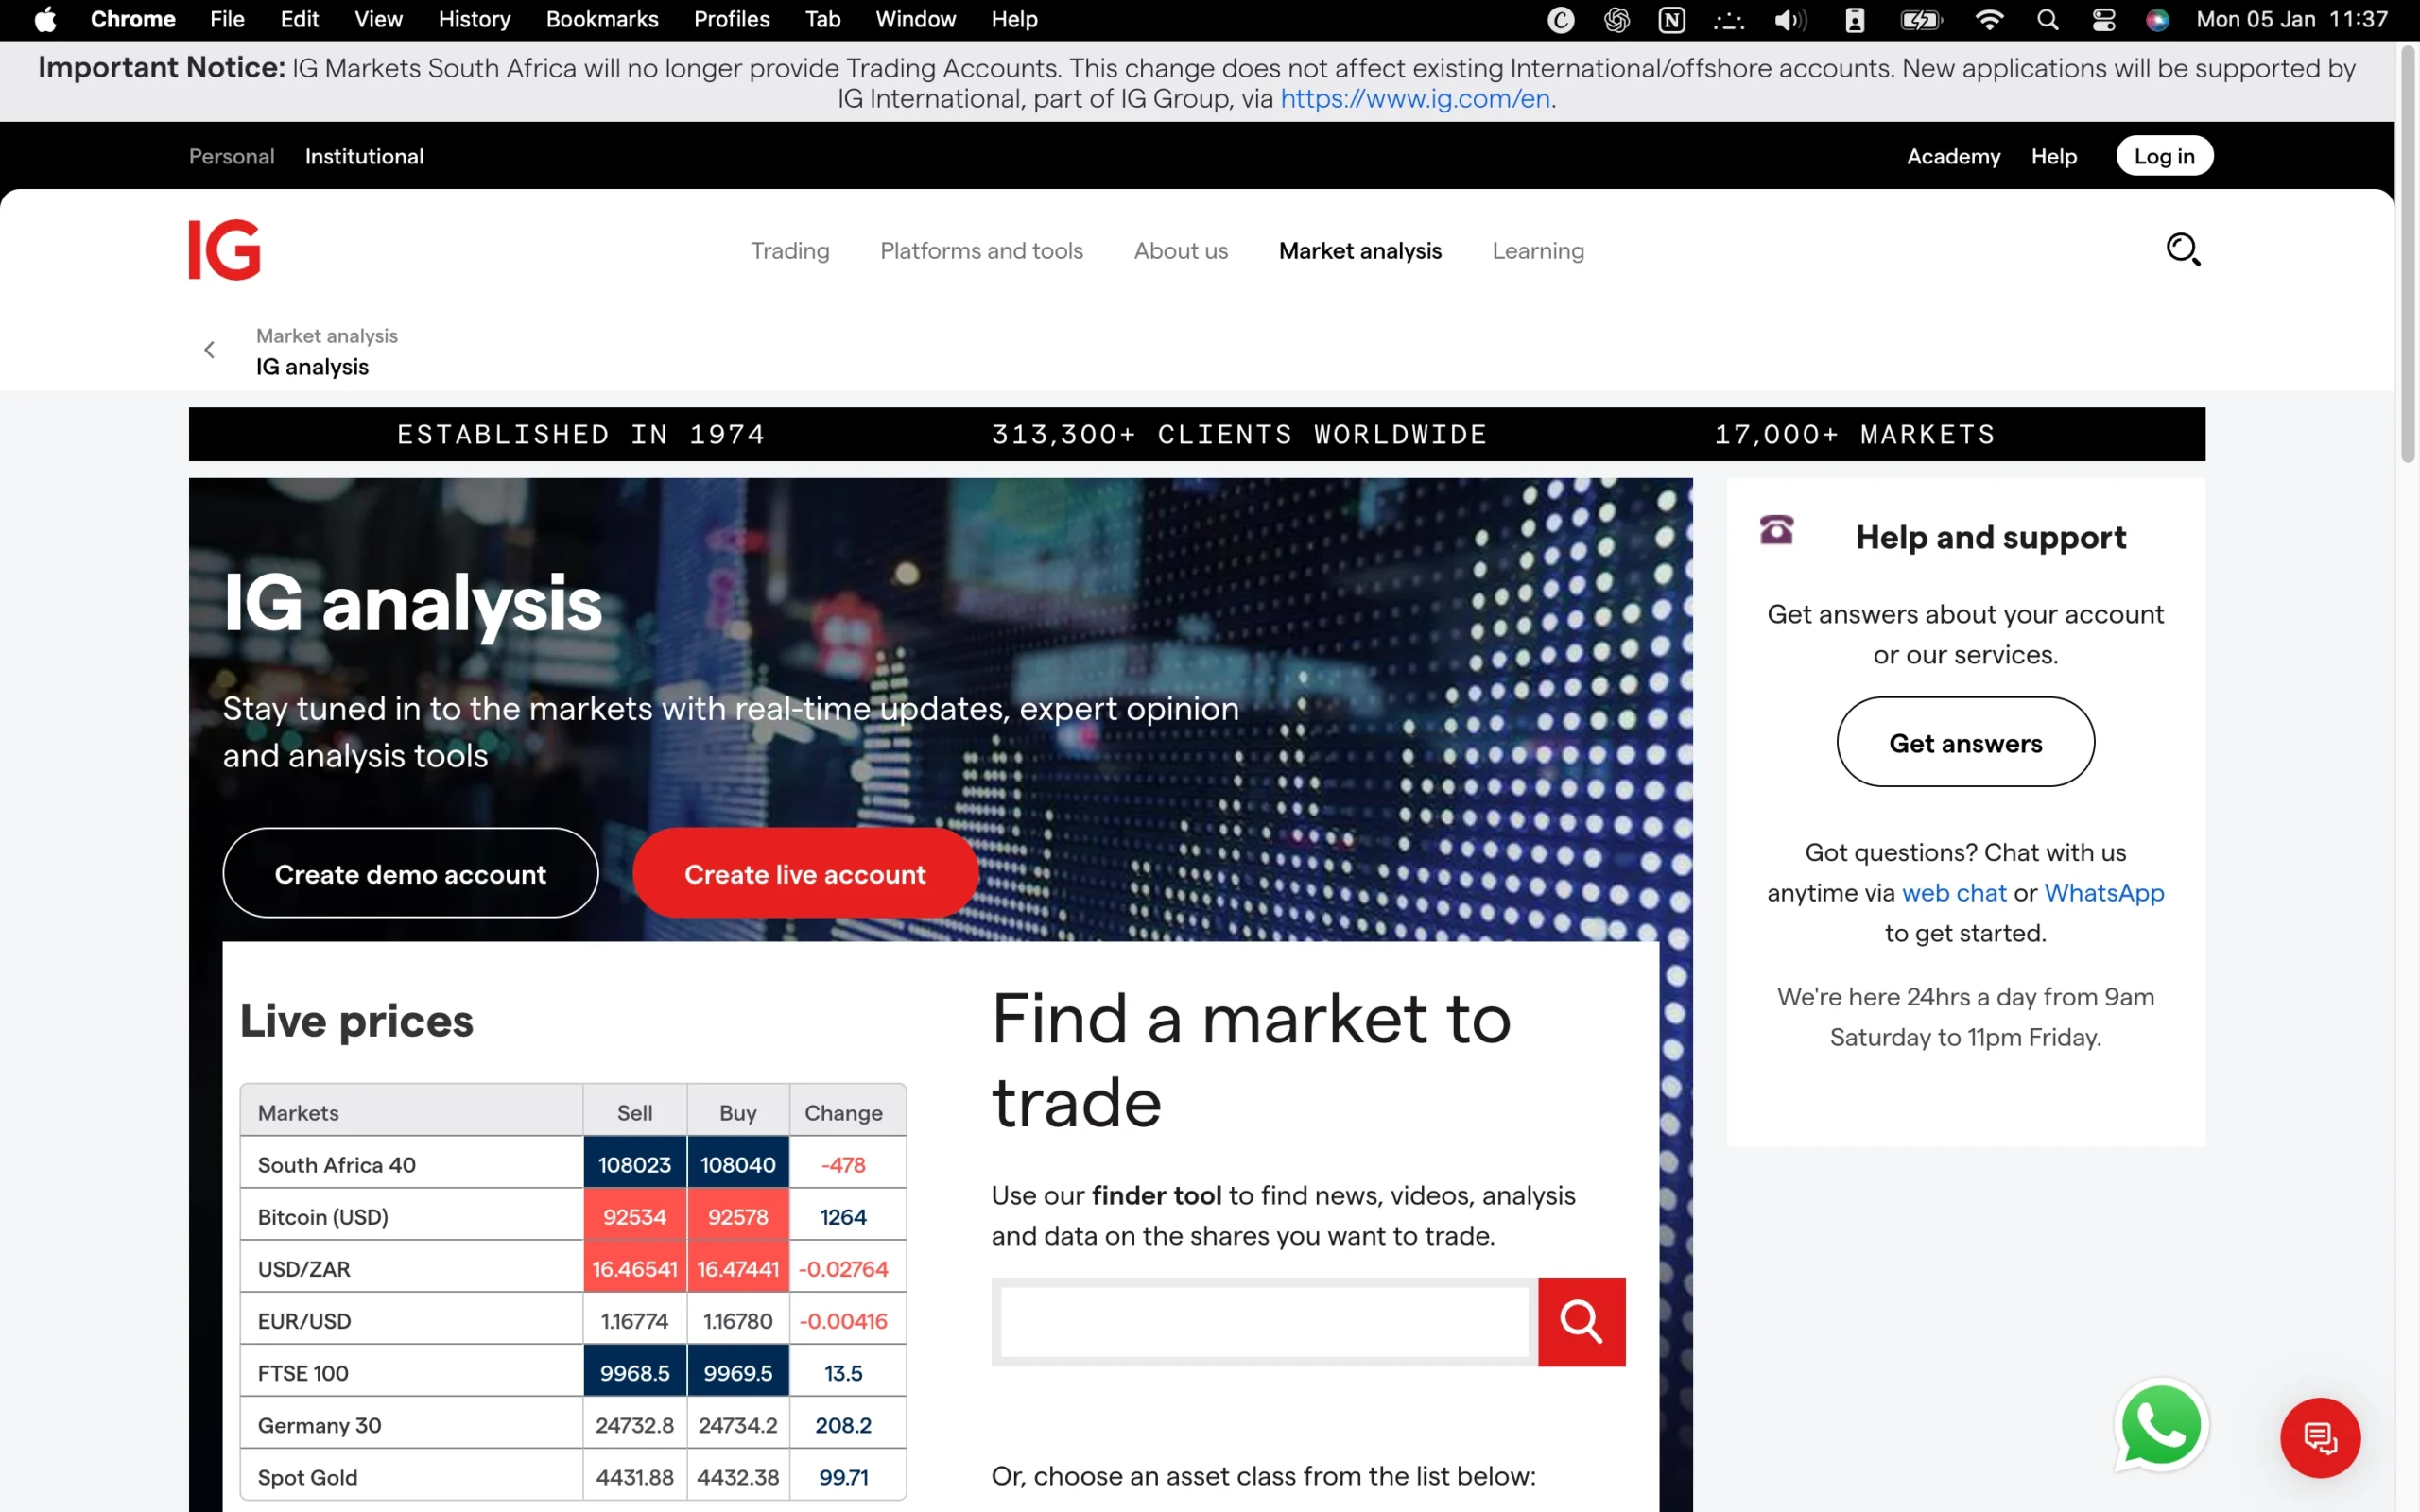Open Control Center from the menu bar
The image size is (2420, 1512).
click(2104, 19)
